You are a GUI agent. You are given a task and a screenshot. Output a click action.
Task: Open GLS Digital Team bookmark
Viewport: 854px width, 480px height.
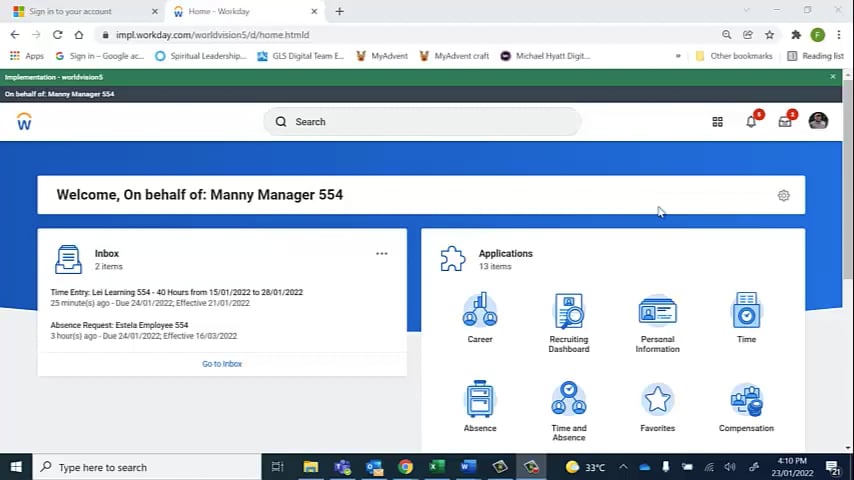tap(300, 56)
